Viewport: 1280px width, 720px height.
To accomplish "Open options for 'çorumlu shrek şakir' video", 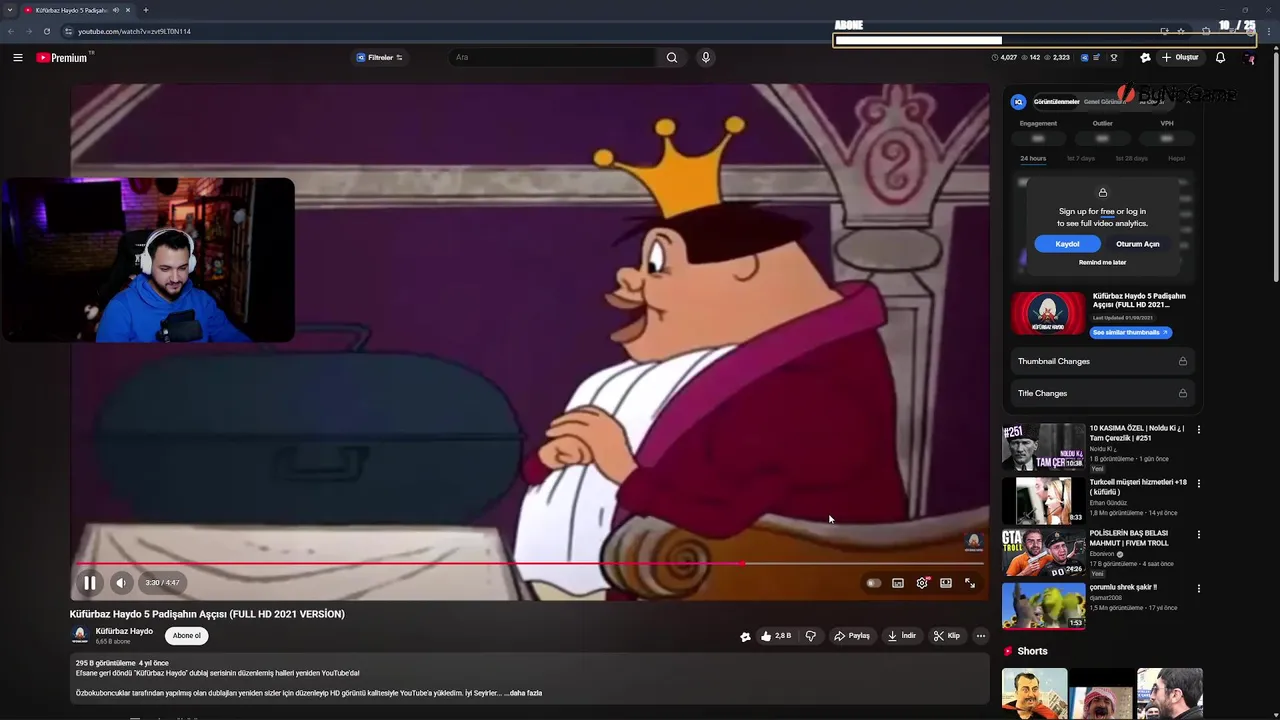I will coord(1199,589).
